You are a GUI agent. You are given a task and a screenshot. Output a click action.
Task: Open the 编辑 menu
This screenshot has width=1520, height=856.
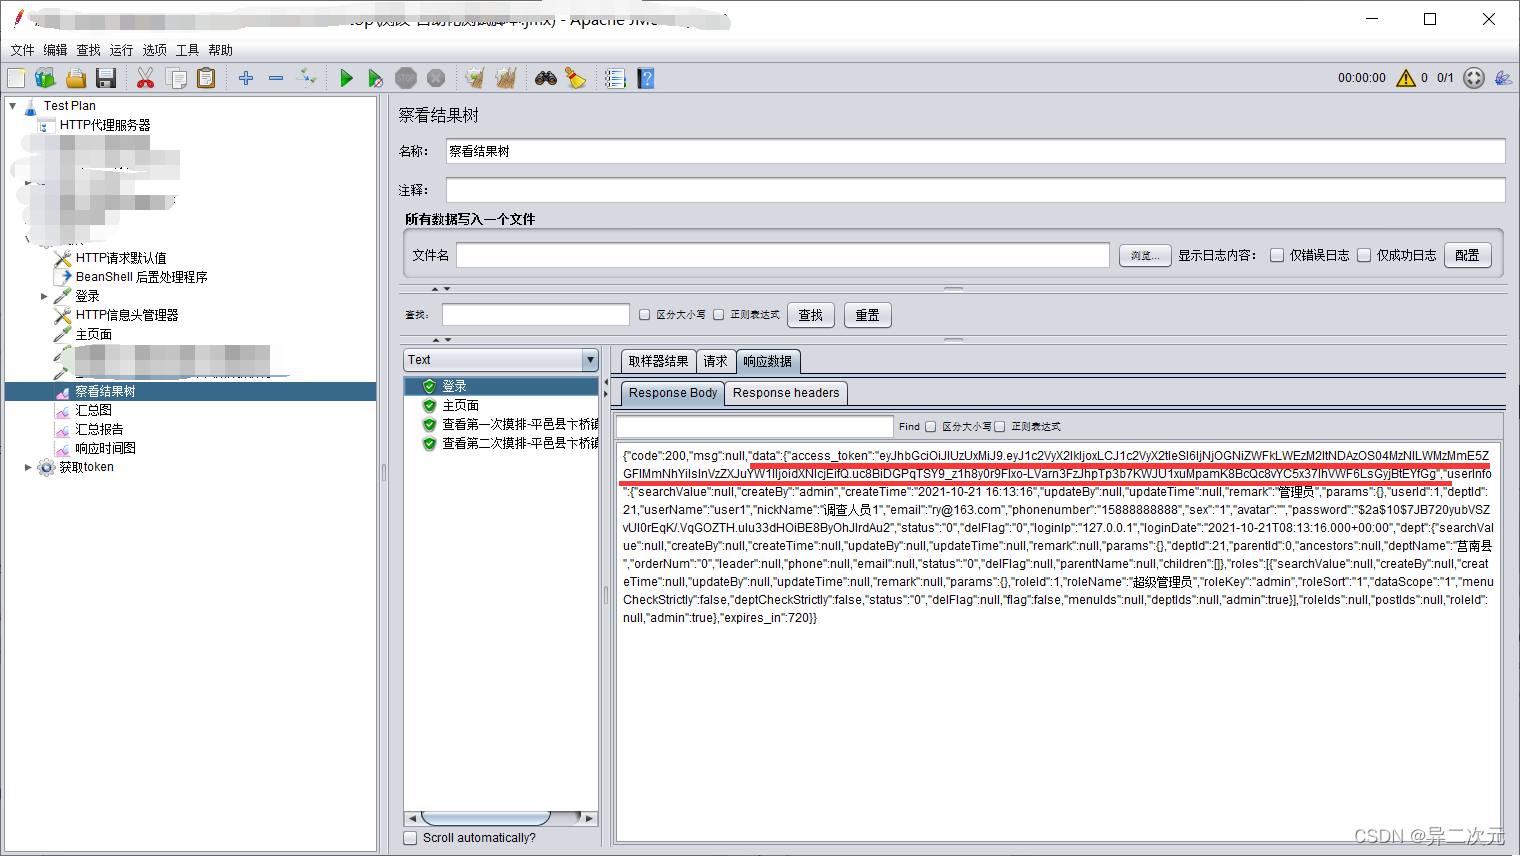pos(55,50)
